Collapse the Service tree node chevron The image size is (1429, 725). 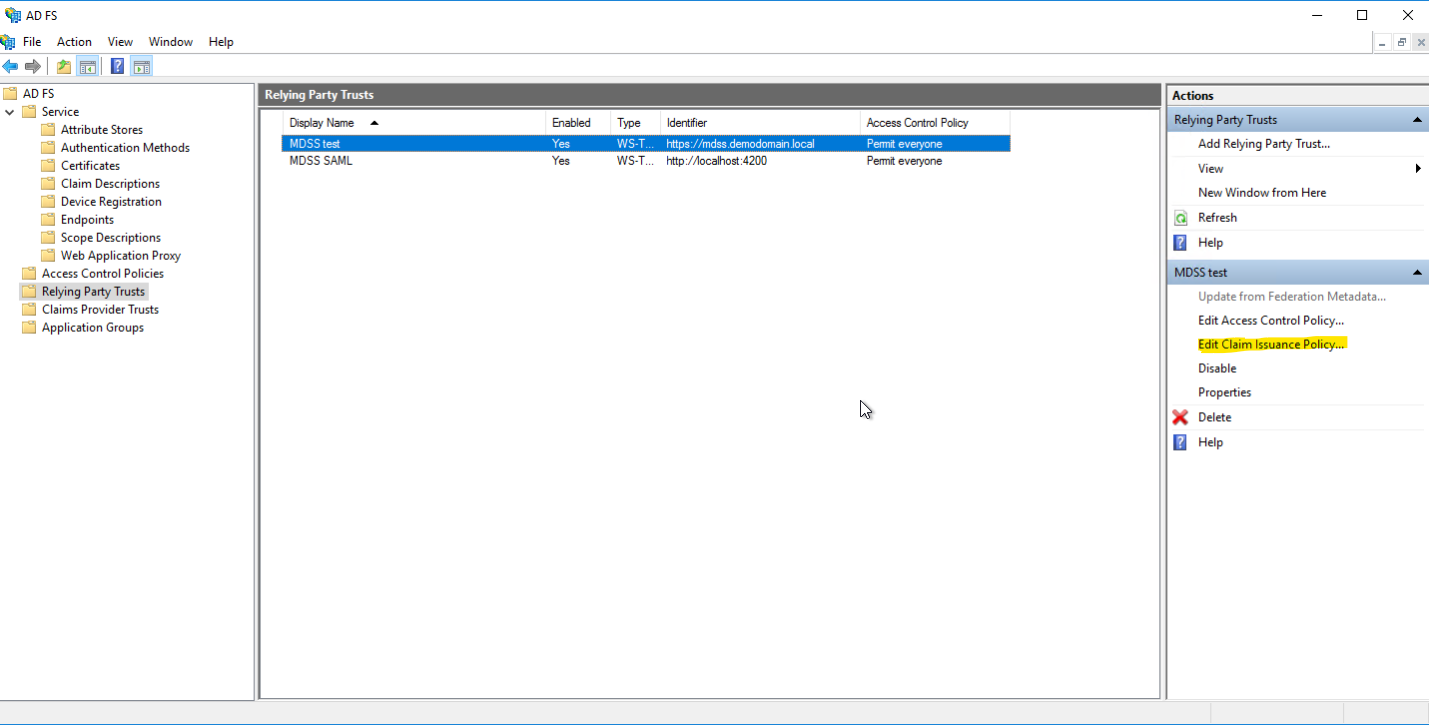click(x=10, y=112)
